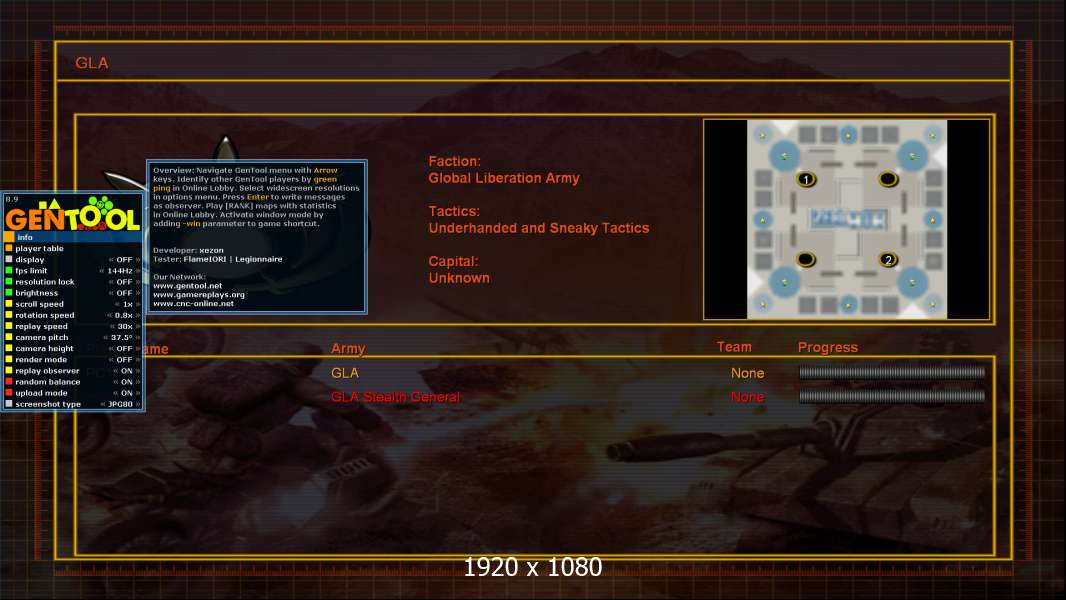Screen dimensions: 1066x600
Task: Toggle the resolution lock OFF value
Action: tap(124, 281)
